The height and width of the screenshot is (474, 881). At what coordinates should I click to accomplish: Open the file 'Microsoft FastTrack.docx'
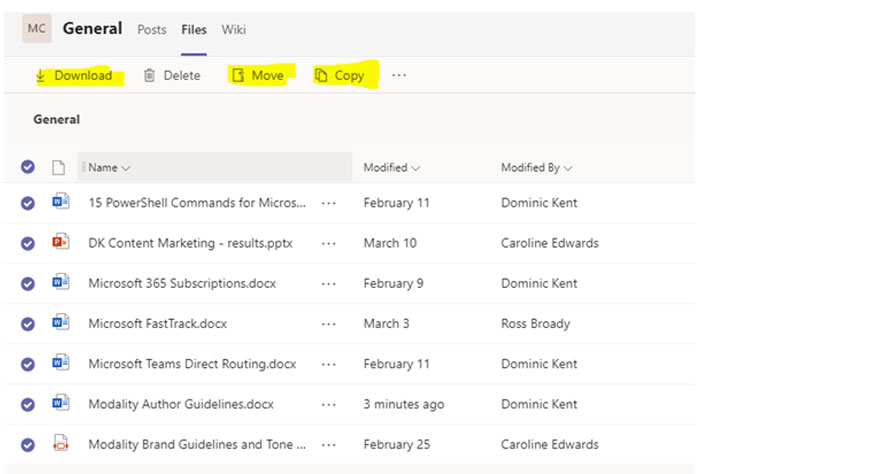tap(157, 324)
